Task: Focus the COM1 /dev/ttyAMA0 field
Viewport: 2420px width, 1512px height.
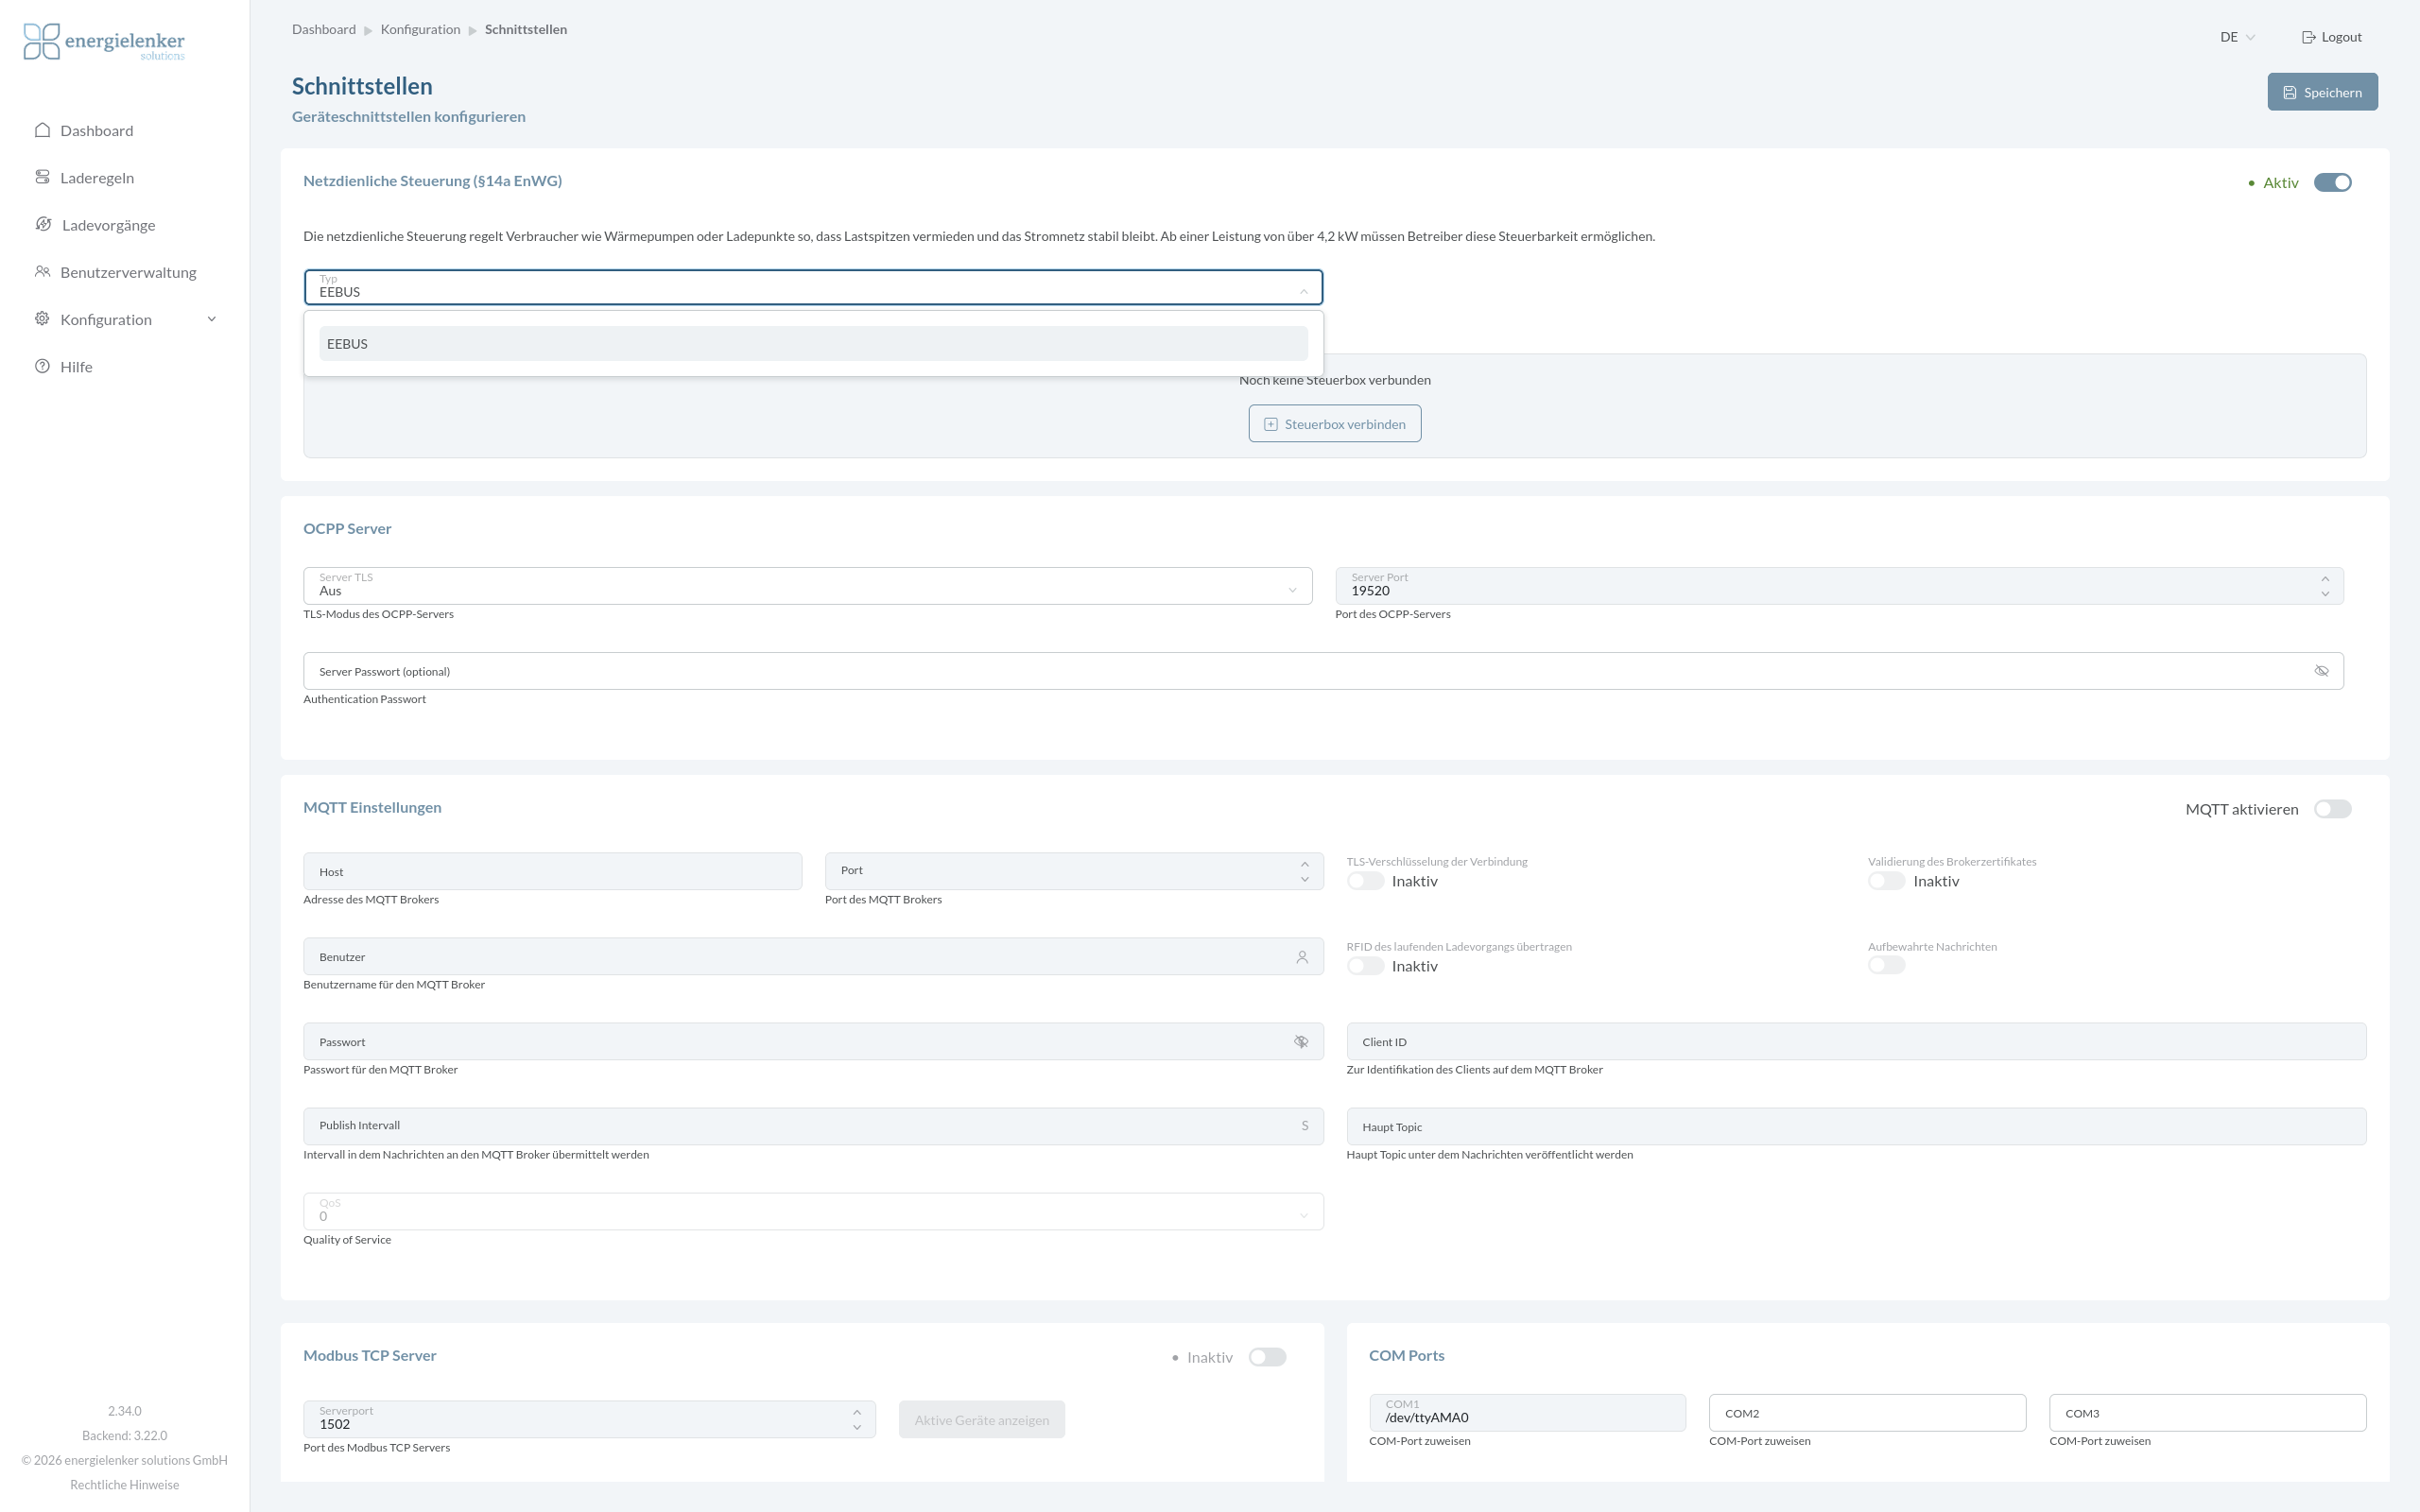Action: [x=1527, y=1412]
